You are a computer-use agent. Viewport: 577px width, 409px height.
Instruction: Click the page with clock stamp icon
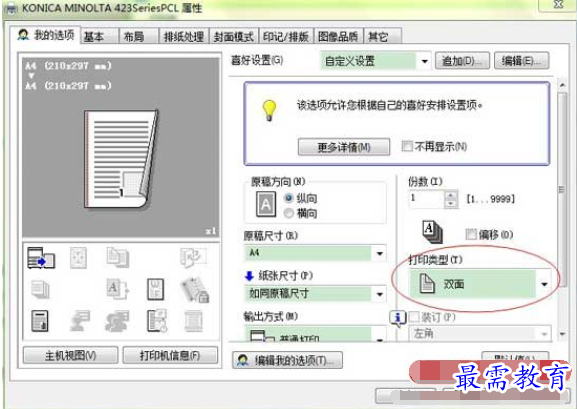click(157, 321)
